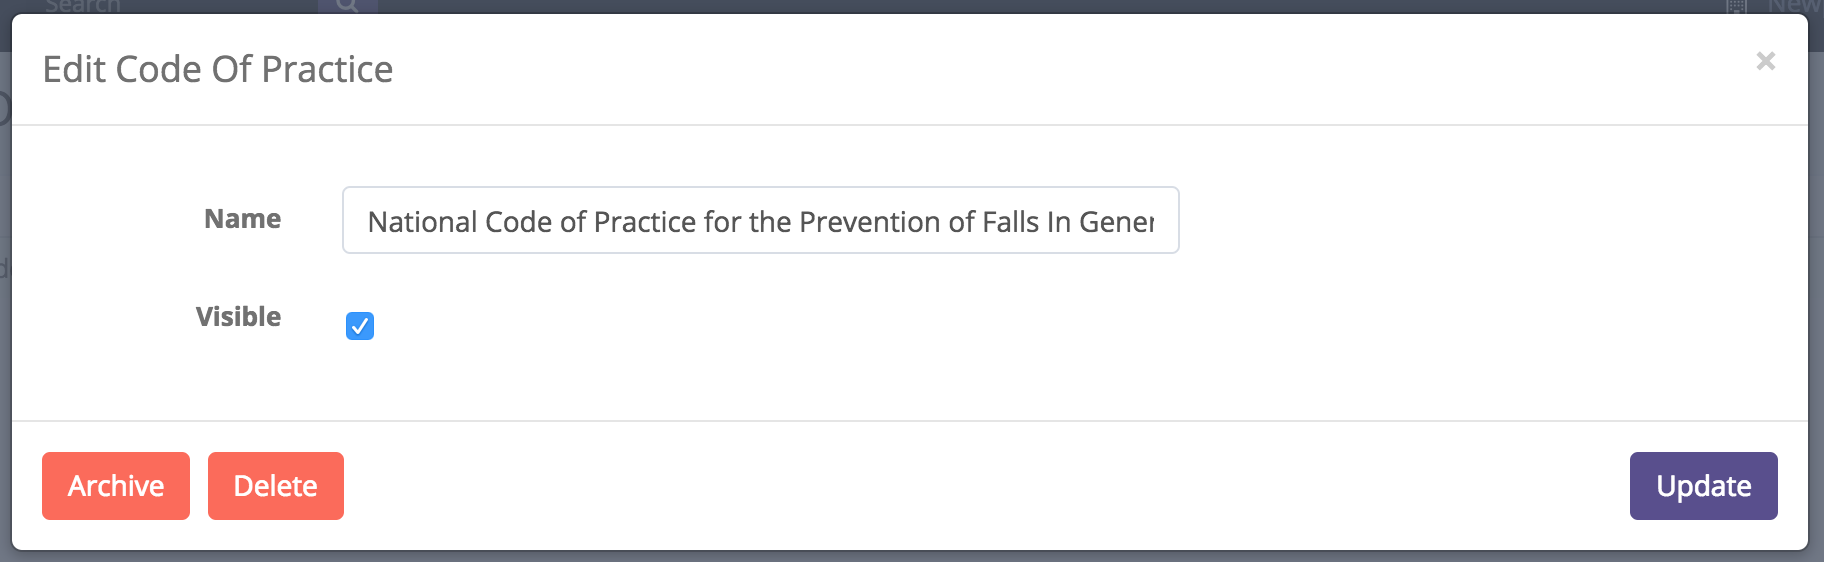
Task: Archive this code of practice
Action: click(x=116, y=486)
